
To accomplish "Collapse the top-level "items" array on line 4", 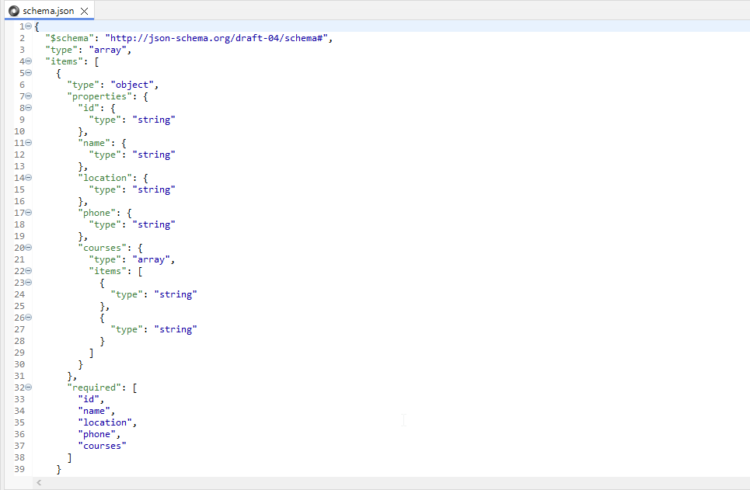I will [x=28, y=61].
